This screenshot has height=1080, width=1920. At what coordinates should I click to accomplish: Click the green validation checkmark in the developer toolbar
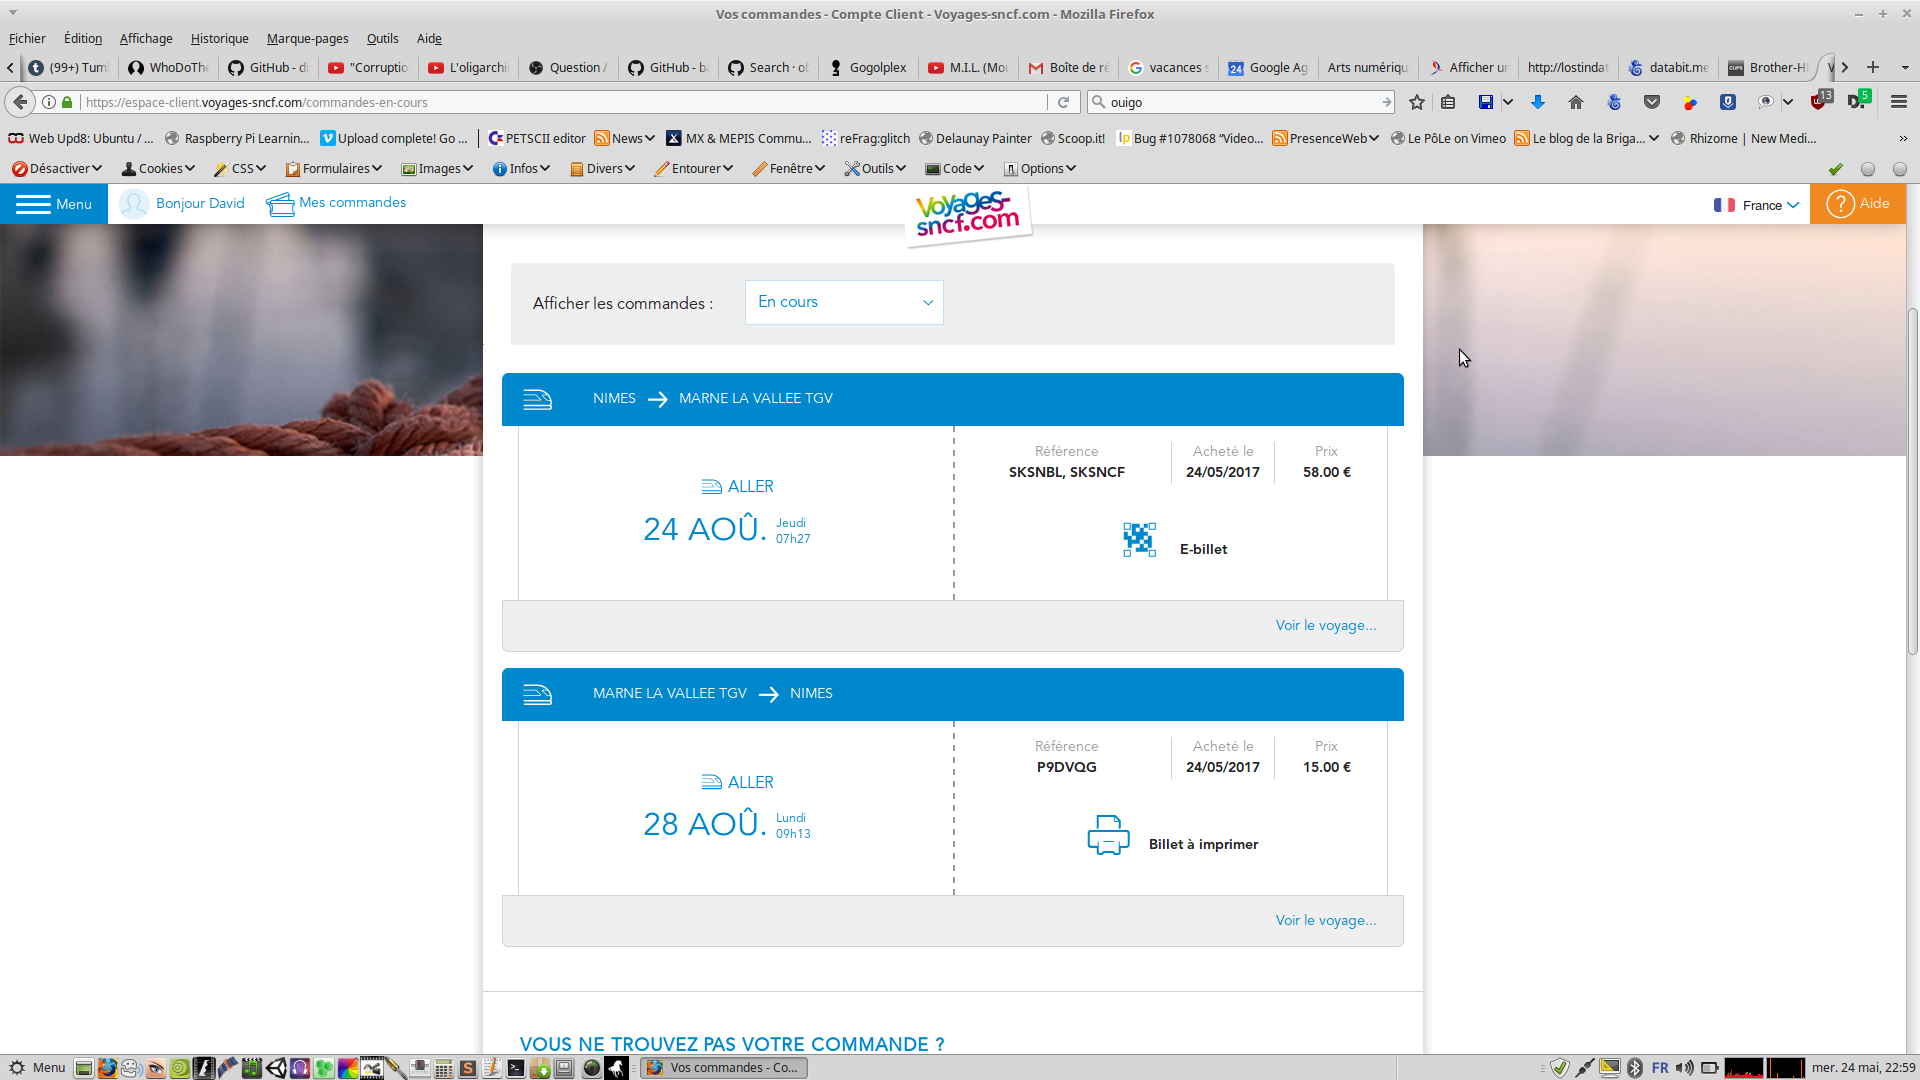pyautogui.click(x=1836, y=169)
